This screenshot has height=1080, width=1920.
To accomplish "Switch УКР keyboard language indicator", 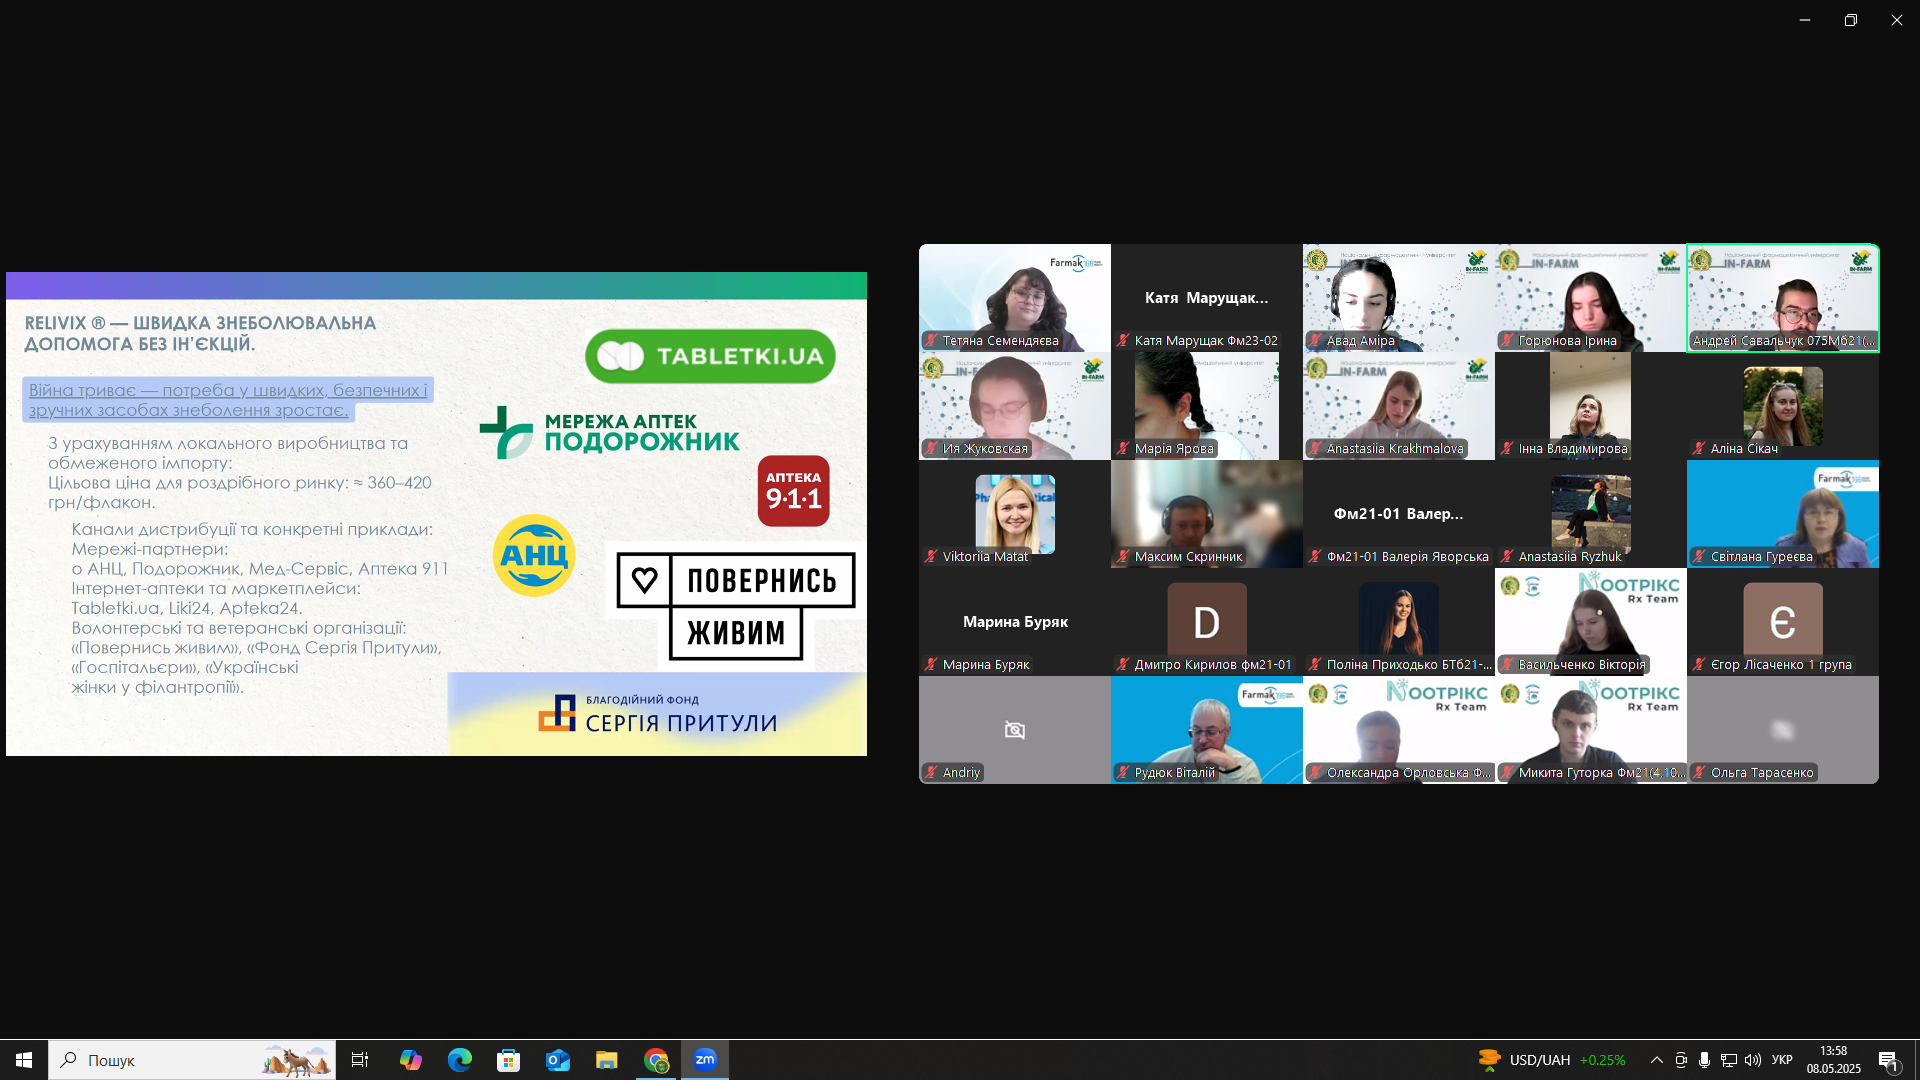I will click(x=1782, y=1060).
